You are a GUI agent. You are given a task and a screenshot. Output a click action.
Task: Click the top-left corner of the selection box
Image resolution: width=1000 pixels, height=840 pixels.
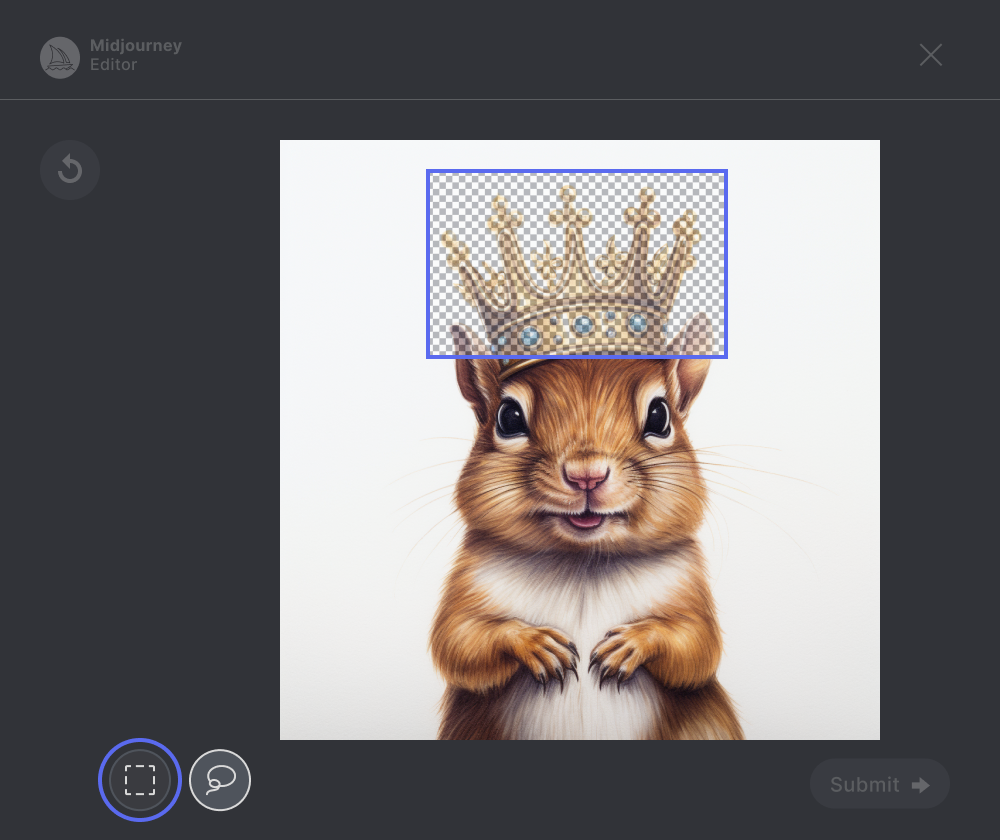tap(428, 171)
